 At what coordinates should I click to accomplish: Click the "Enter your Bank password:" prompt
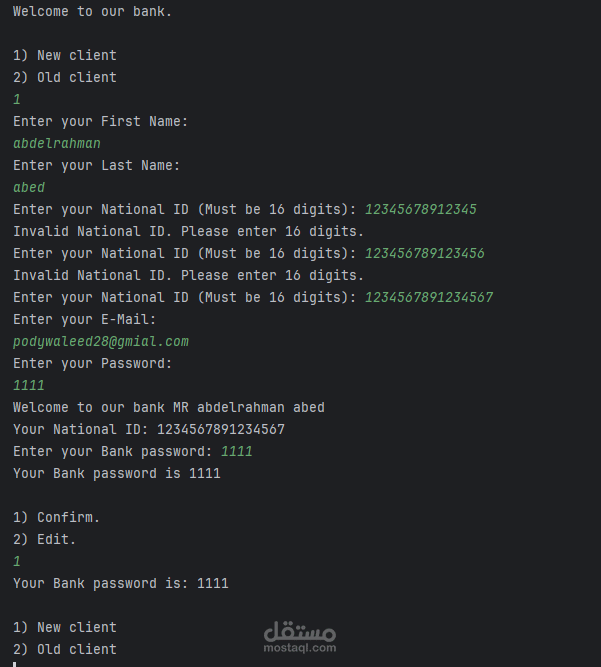(112, 451)
